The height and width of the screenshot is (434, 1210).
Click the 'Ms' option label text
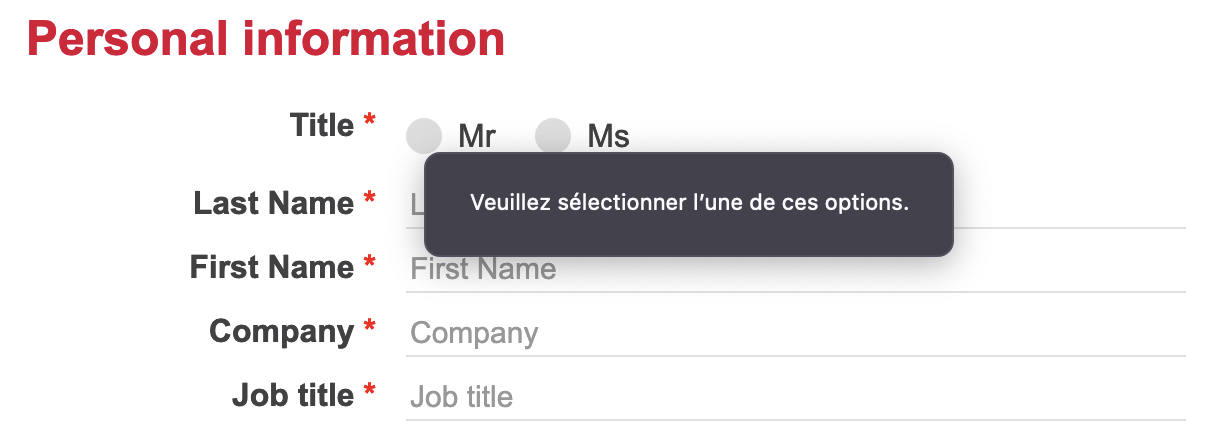point(608,136)
